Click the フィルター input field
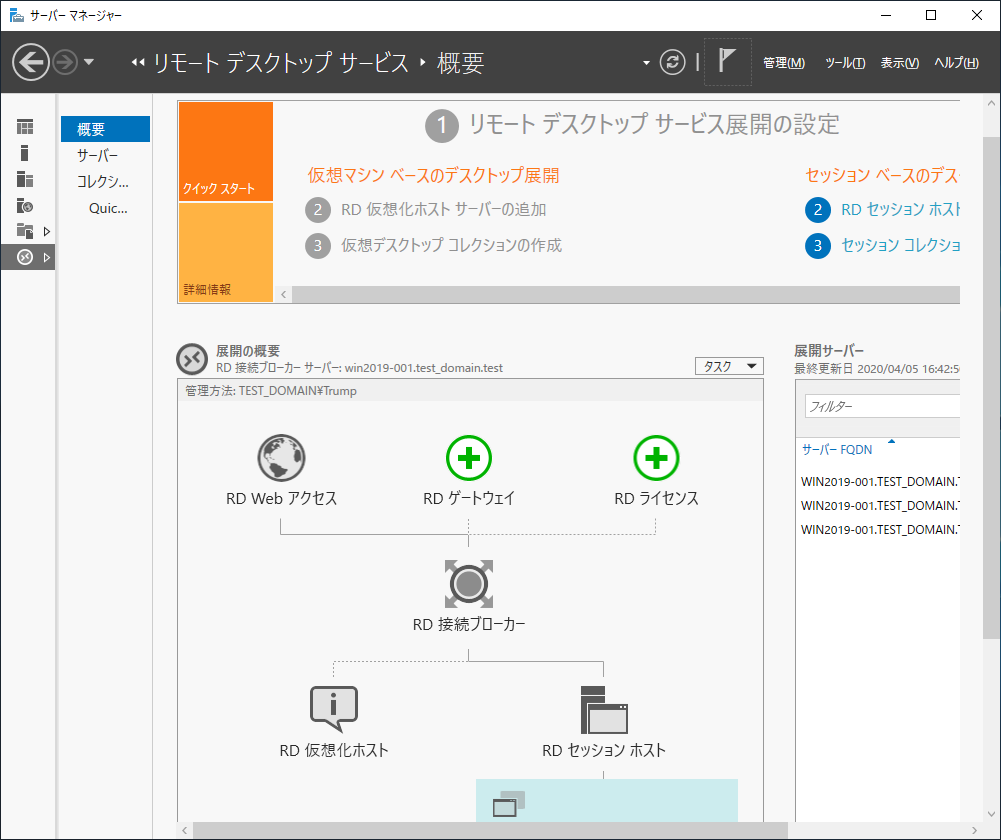 click(882, 406)
